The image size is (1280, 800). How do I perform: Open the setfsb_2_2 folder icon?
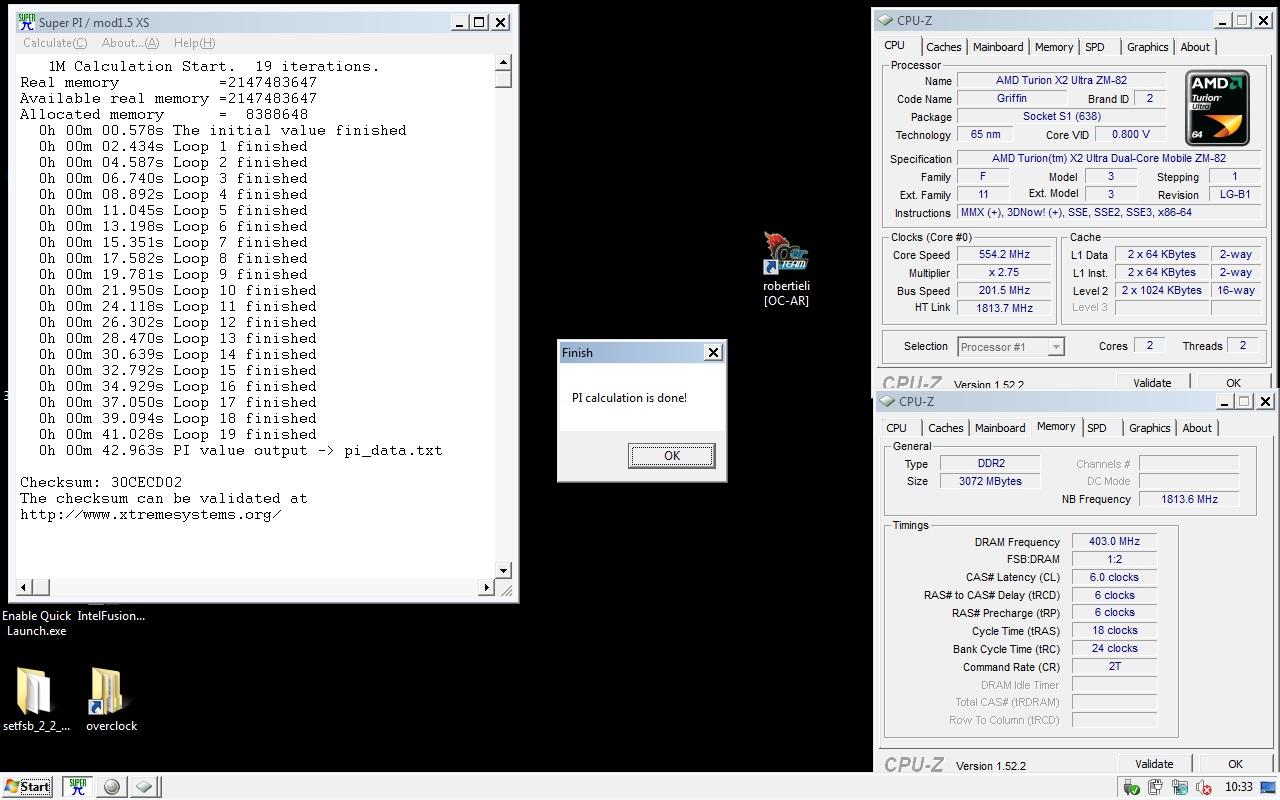(x=35, y=699)
